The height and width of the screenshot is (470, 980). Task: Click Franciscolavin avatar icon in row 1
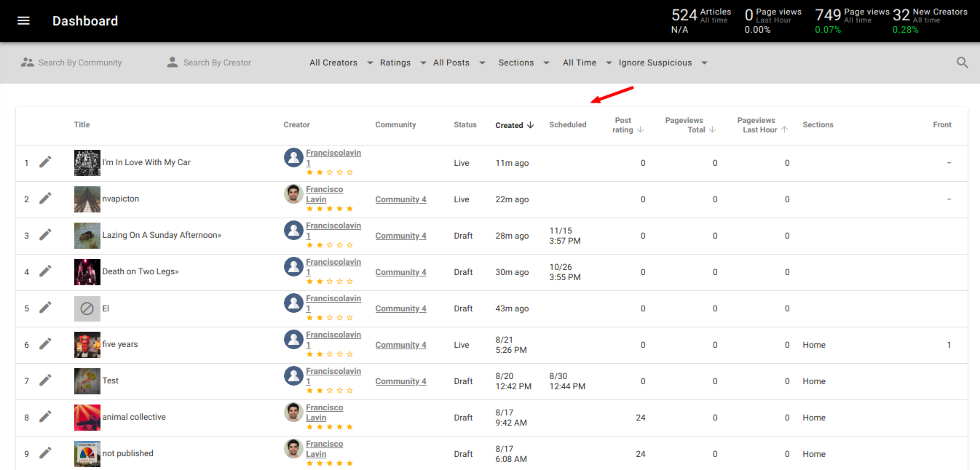tap(294, 158)
